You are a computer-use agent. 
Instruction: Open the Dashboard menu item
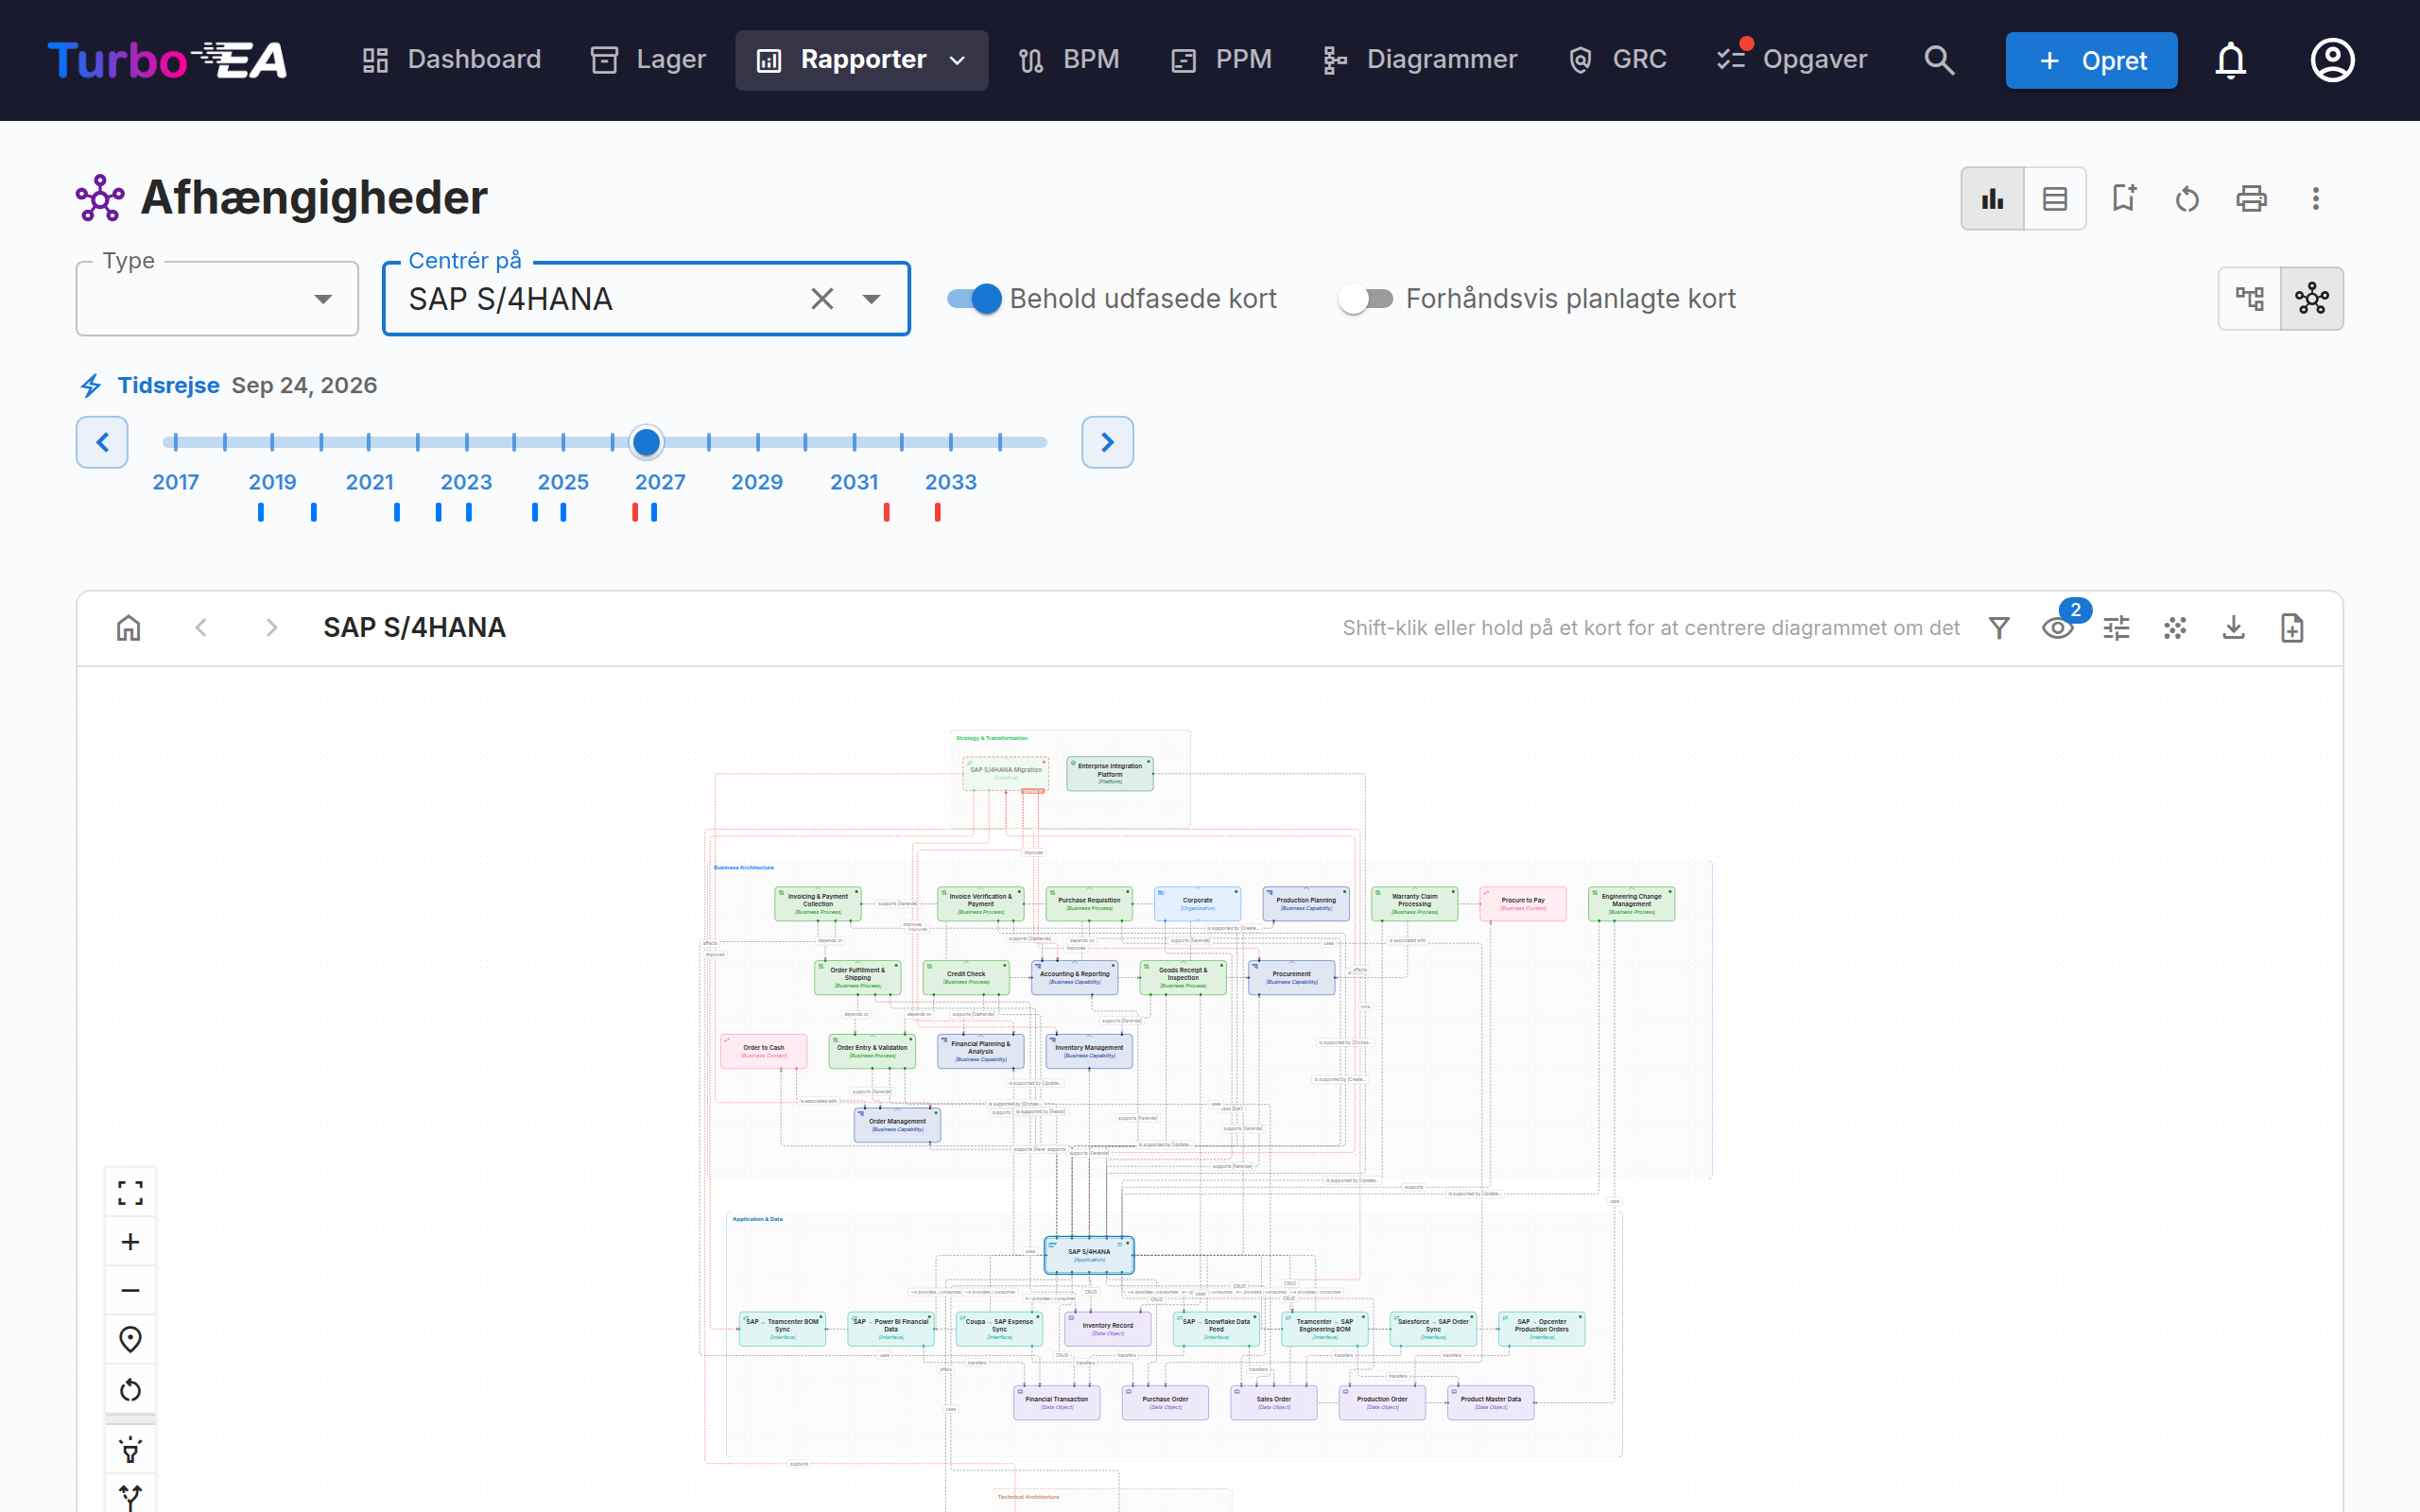tap(451, 60)
